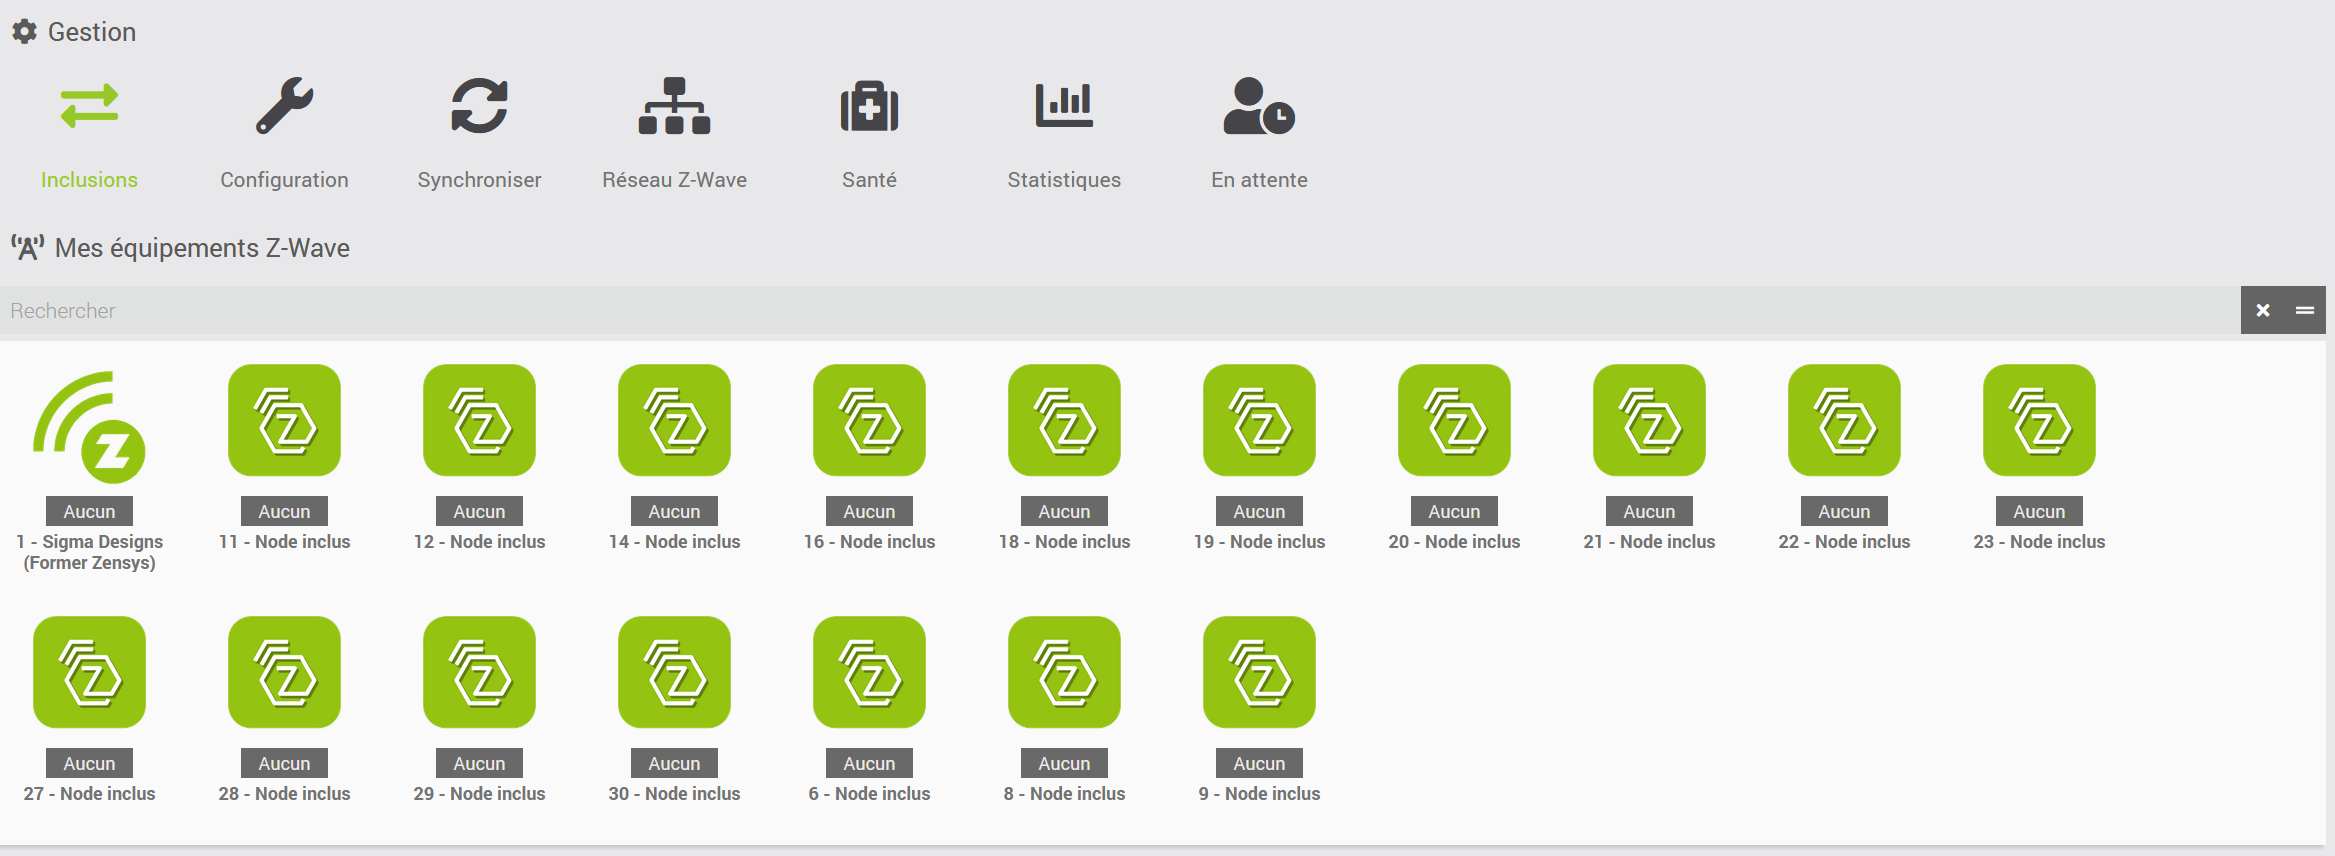Open the Inclusions arrows icon
This screenshot has height=856, width=2335.
(89, 106)
